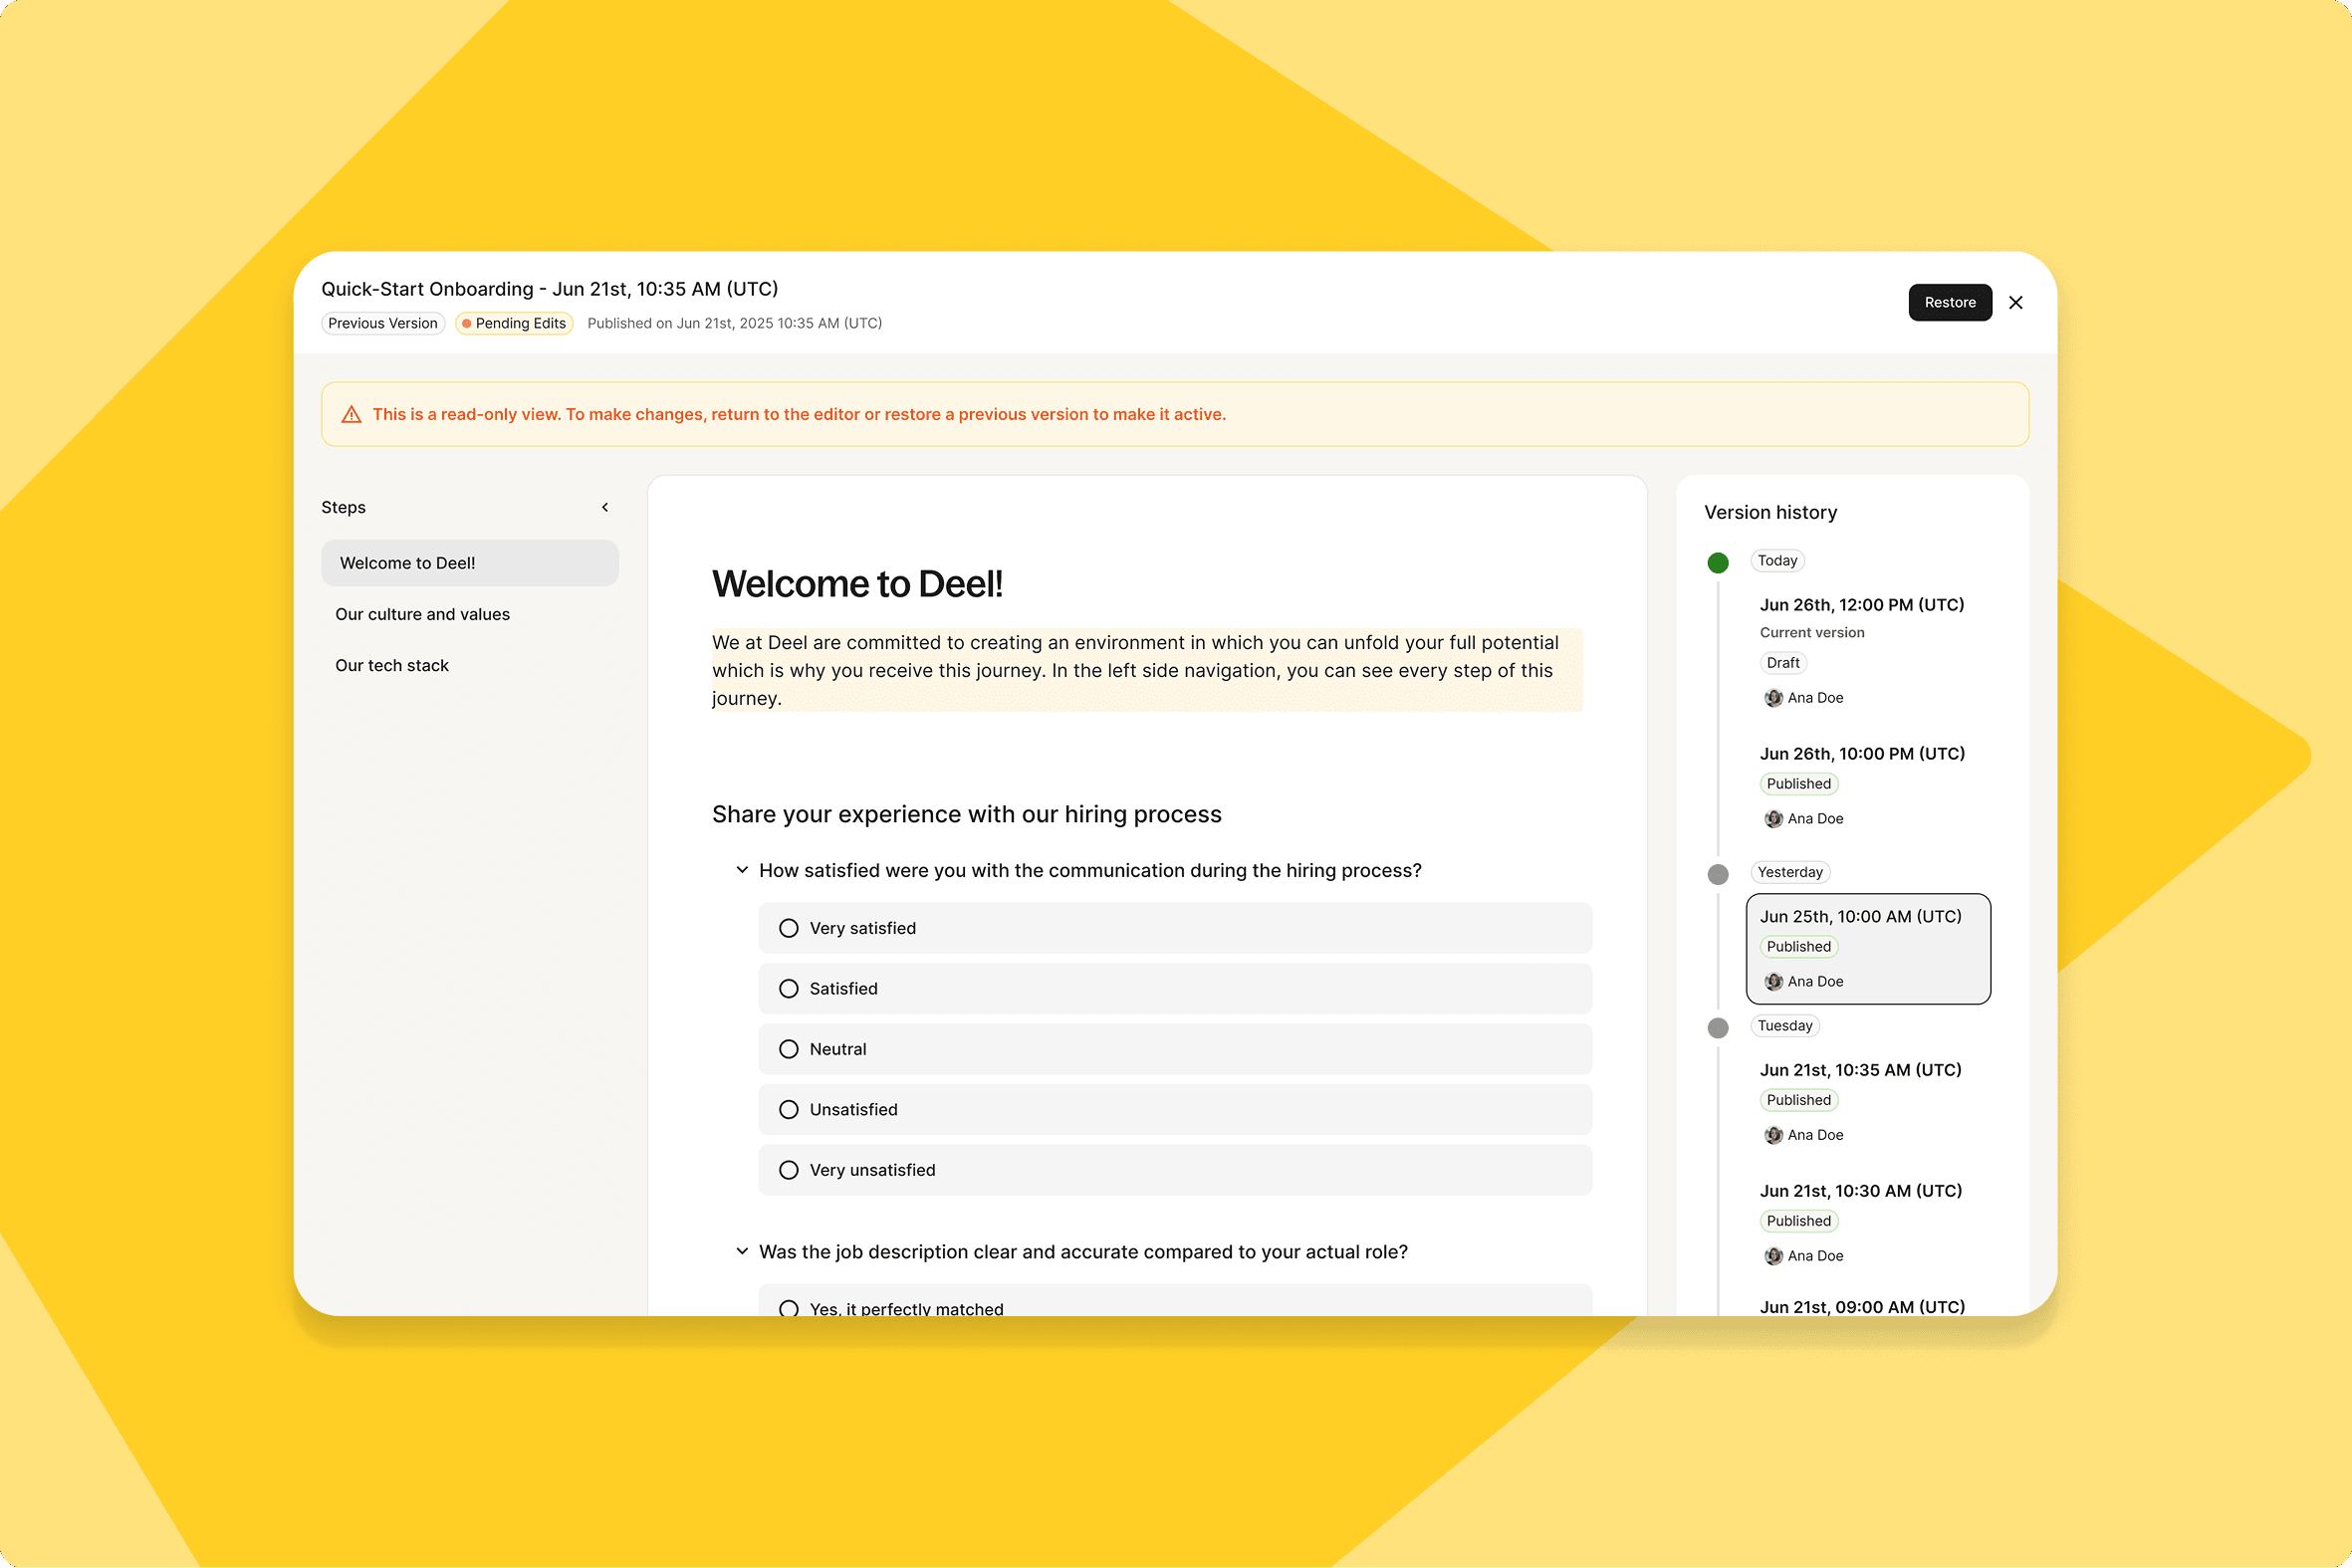Screen dimensions: 2352x1568
Task: Select the Welcome to Deel! step
Action: (x=469, y=563)
